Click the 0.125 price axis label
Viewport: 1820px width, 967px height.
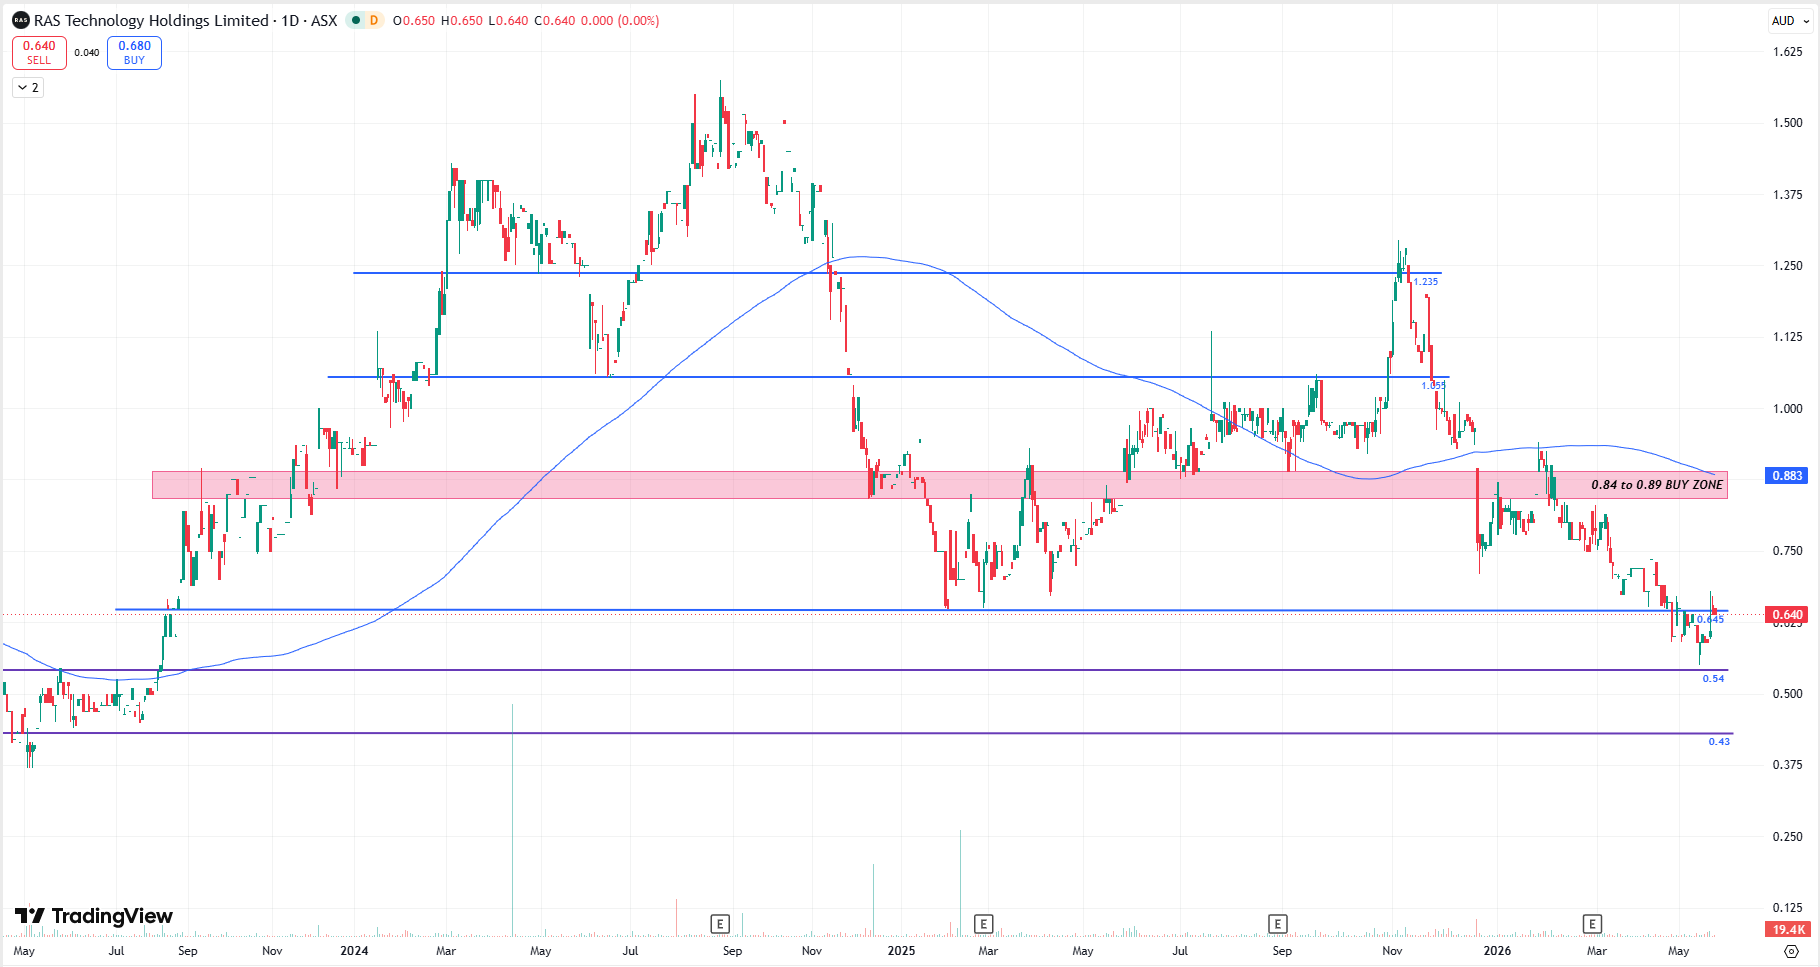pos(1787,908)
